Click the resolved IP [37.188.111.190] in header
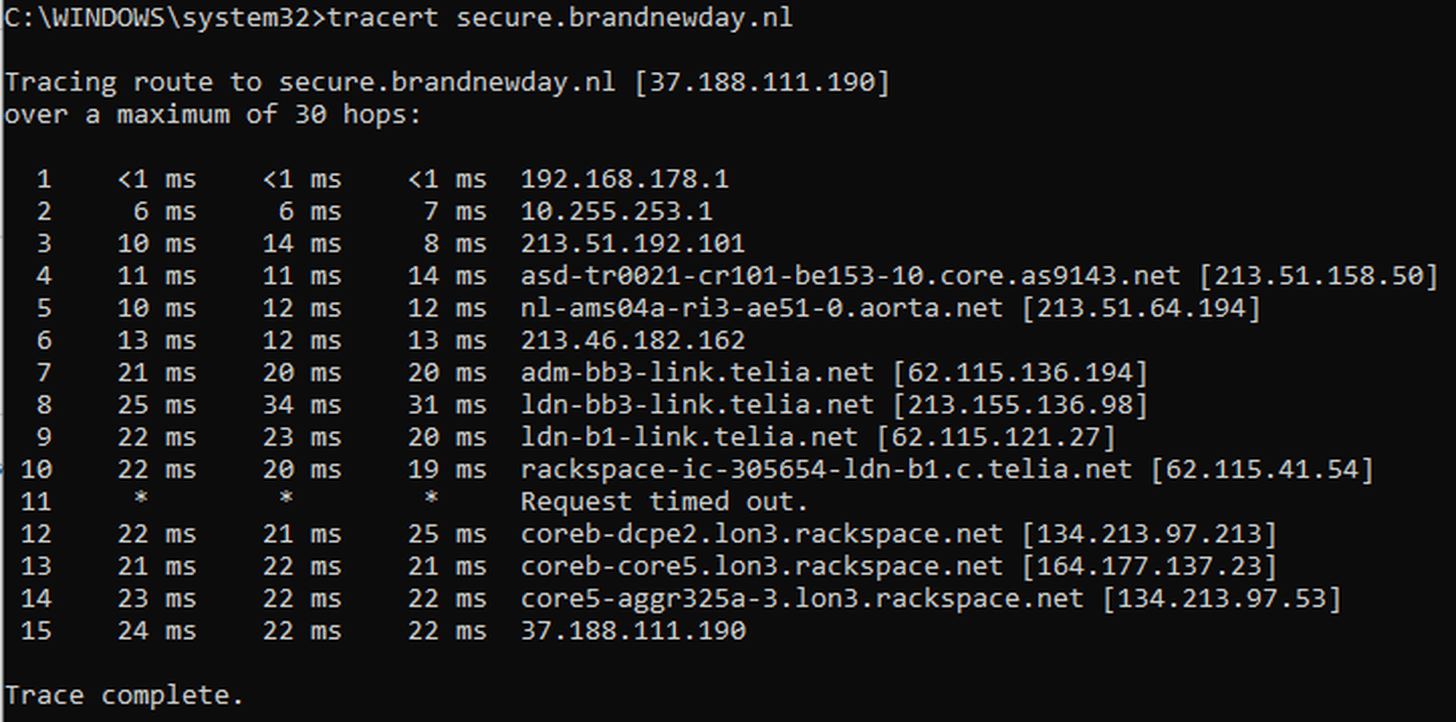1456x722 pixels. (x=762, y=83)
